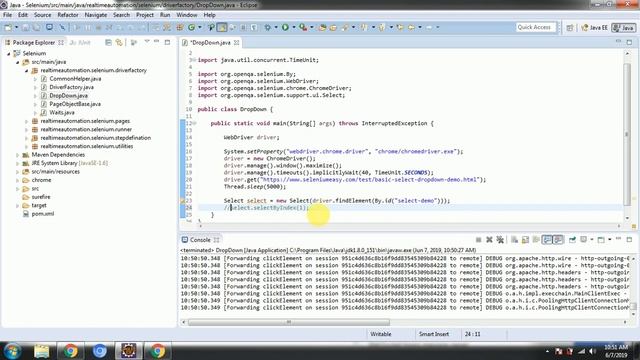Click the Remove All Terminated Launches icon
The height and width of the screenshot is (360, 640).
pyautogui.click(x=500, y=240)
